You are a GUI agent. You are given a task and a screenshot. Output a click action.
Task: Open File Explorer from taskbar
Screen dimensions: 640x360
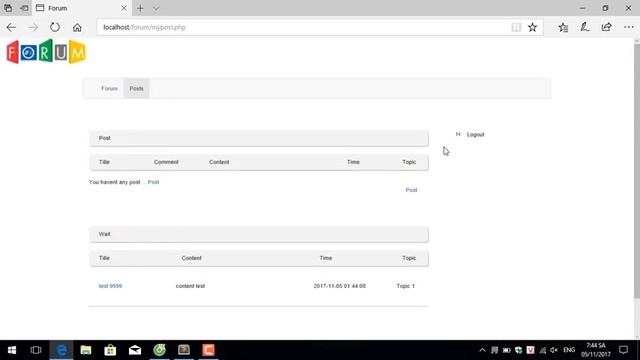tap(86, 350)
